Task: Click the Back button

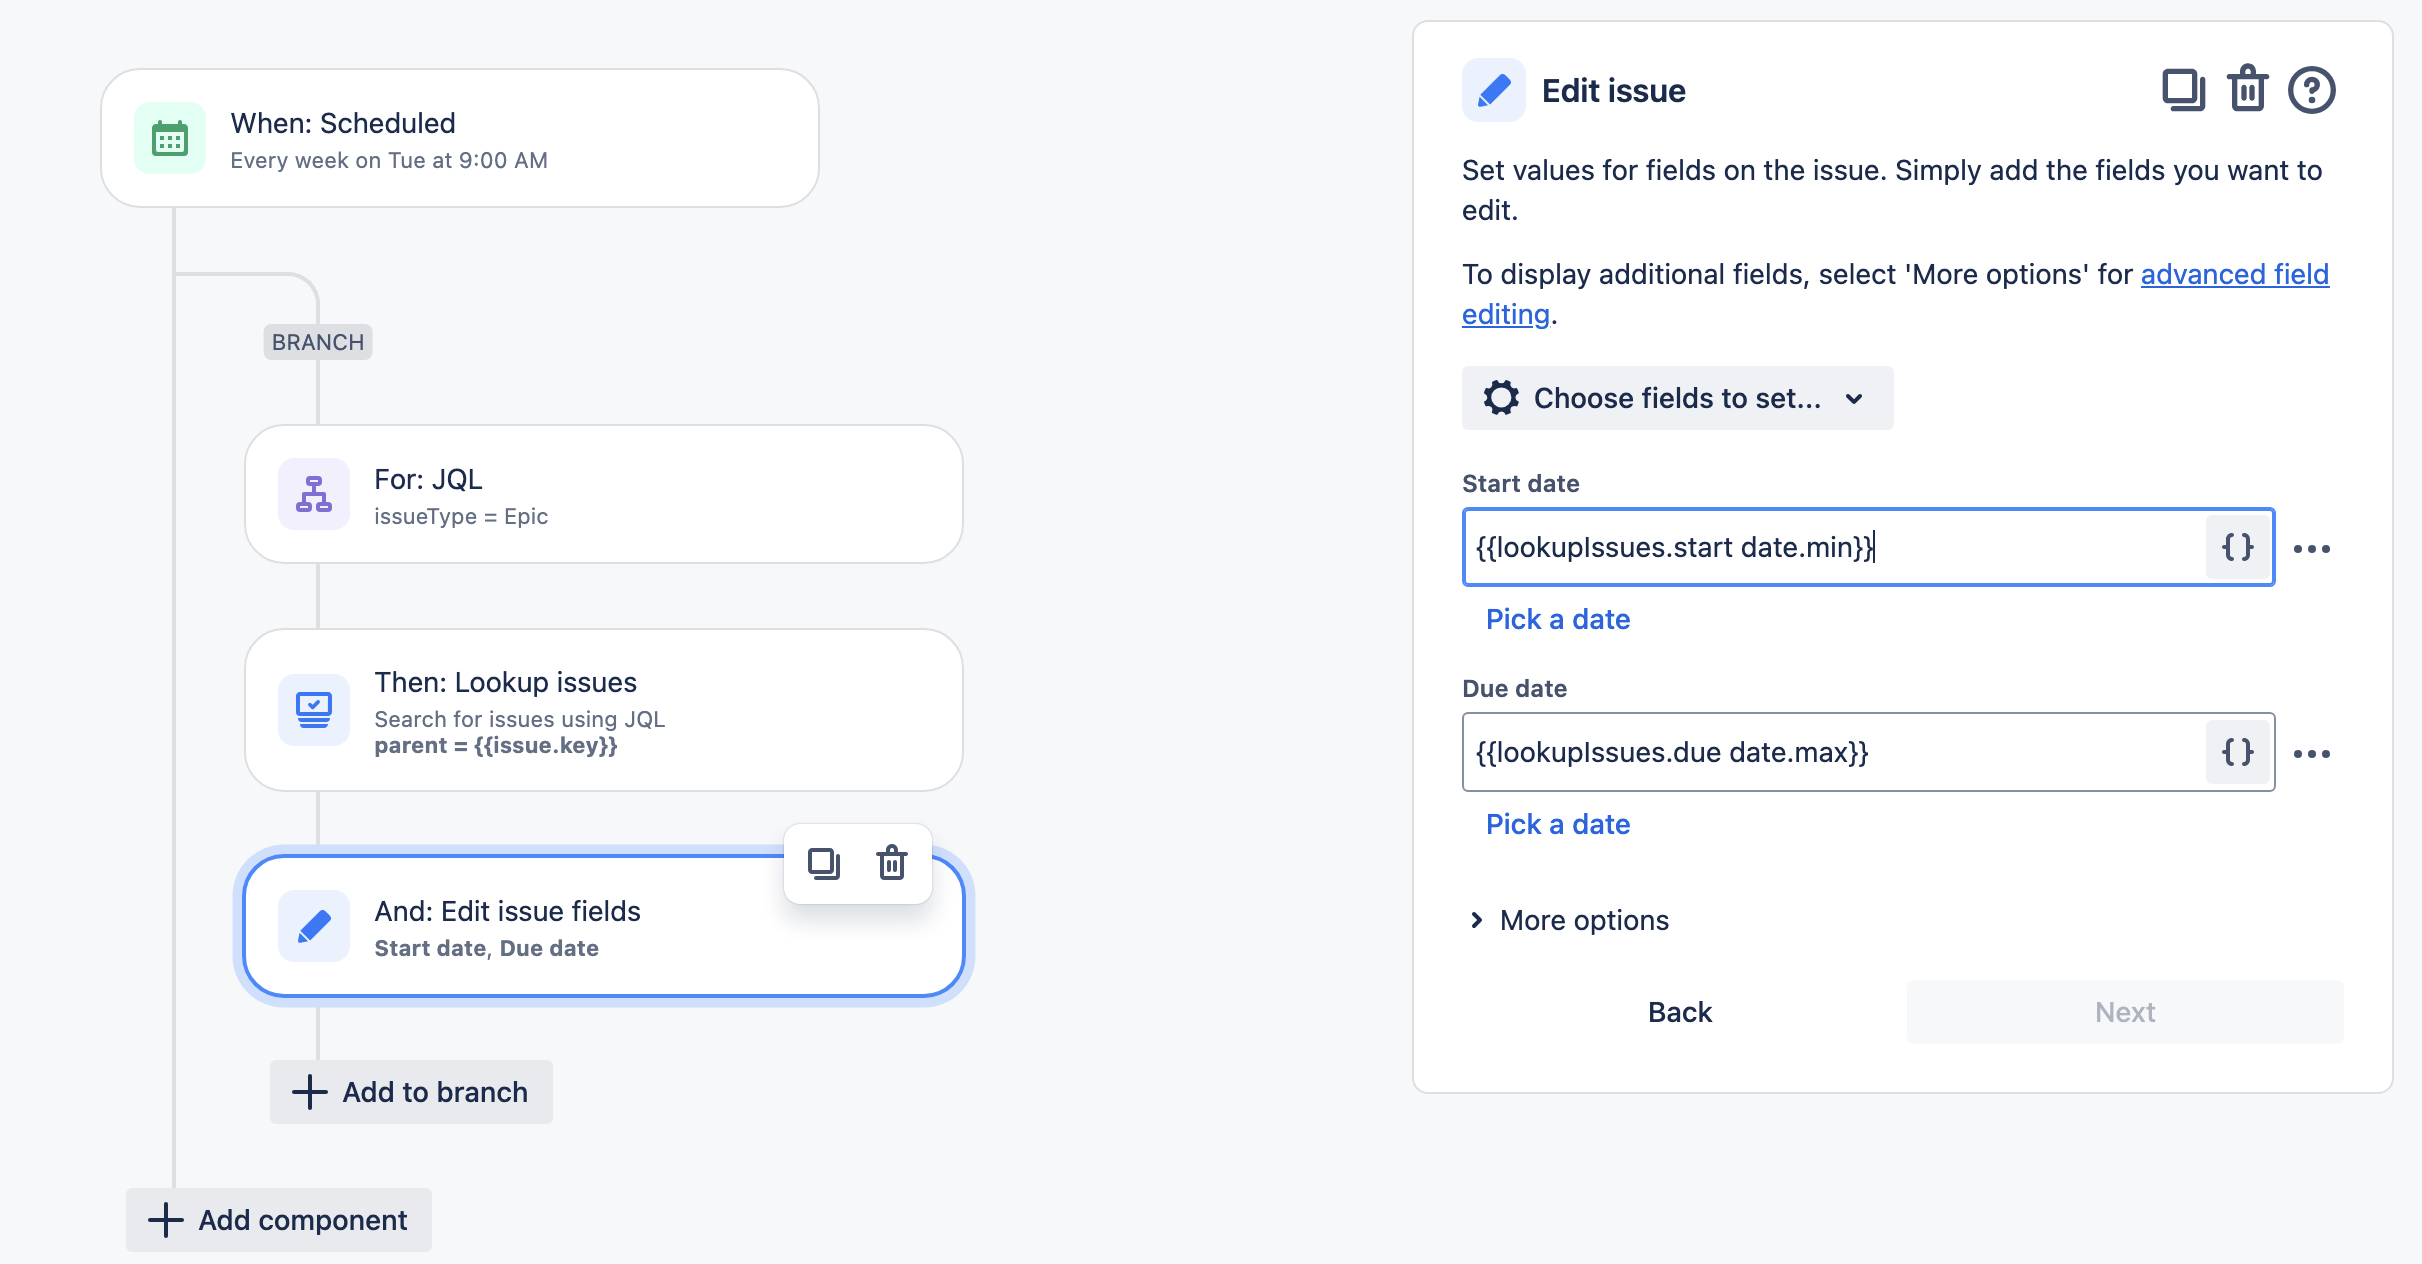Action: (1680, 1012)
